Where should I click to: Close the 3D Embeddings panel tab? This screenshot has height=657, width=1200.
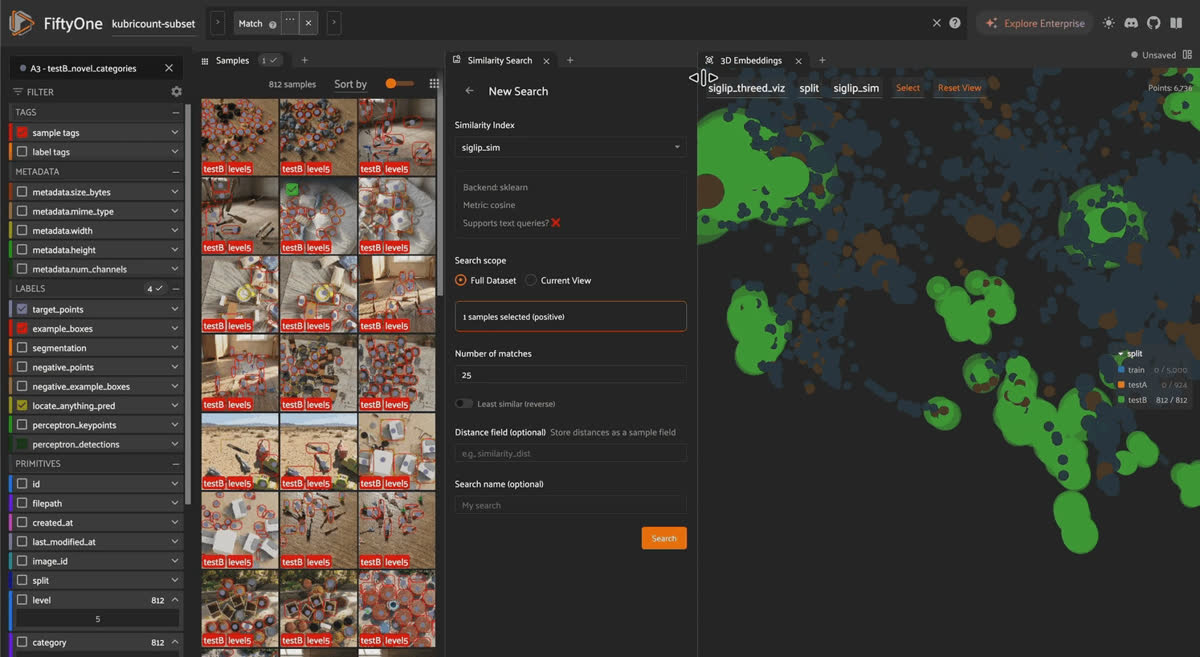798,60
